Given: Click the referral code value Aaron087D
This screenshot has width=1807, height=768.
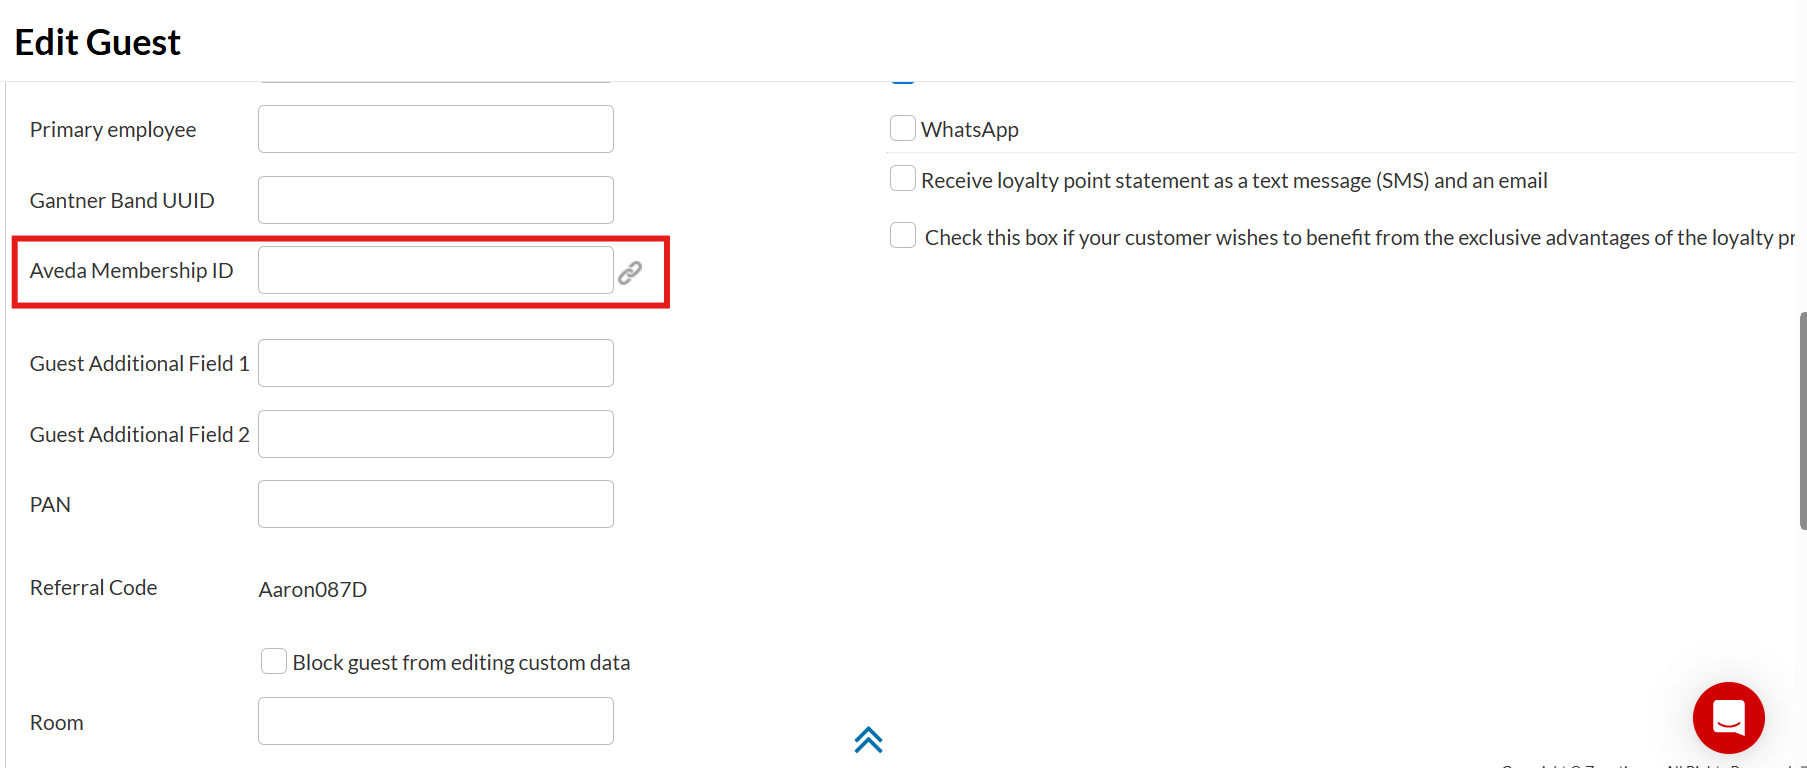Looking at the screenshot, I should [312, 590].
